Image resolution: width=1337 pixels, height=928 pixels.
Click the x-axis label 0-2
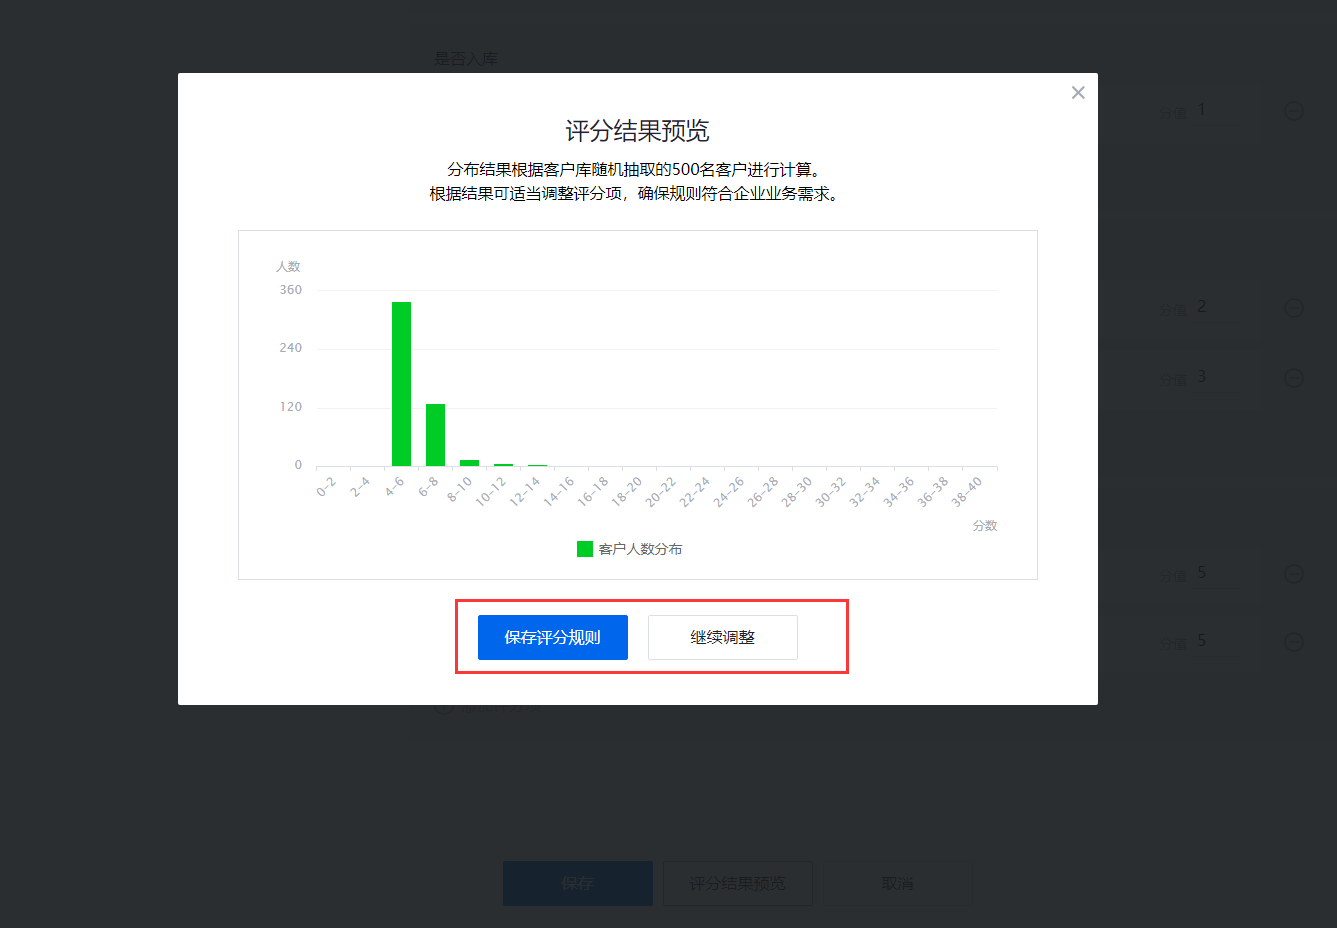[x=326, y=487]
